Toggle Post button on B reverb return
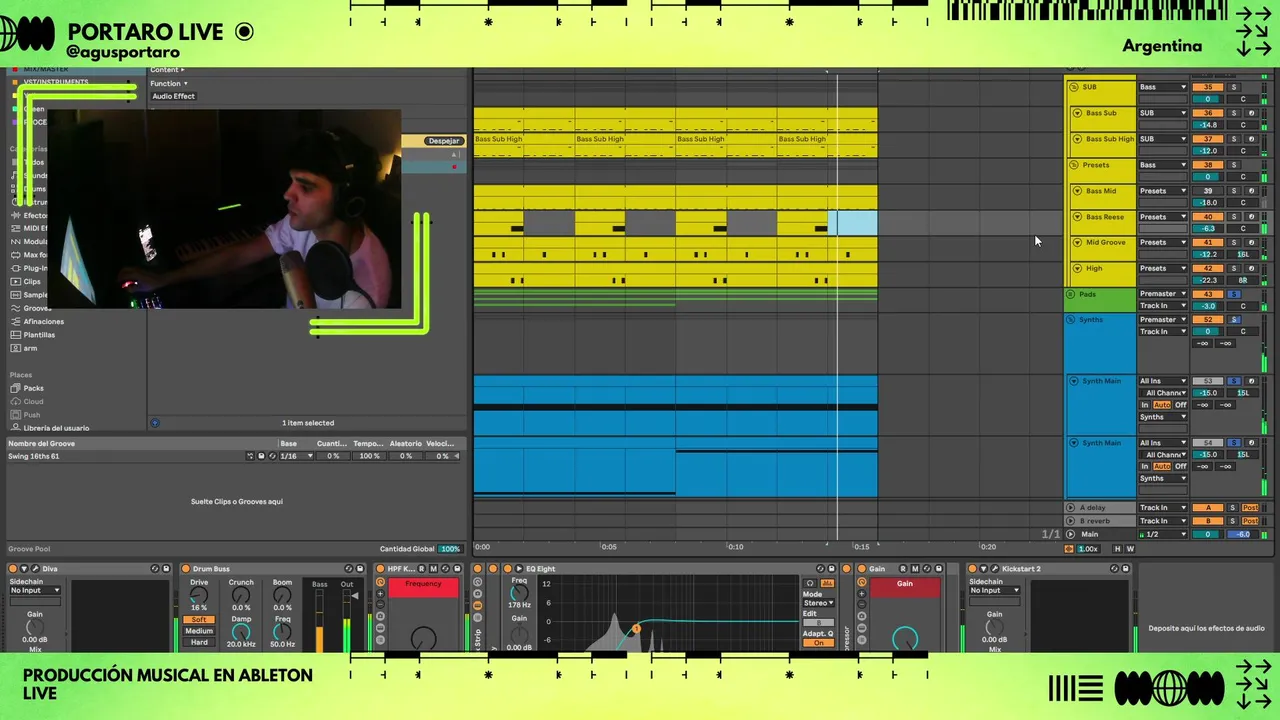 point(1250,521)
